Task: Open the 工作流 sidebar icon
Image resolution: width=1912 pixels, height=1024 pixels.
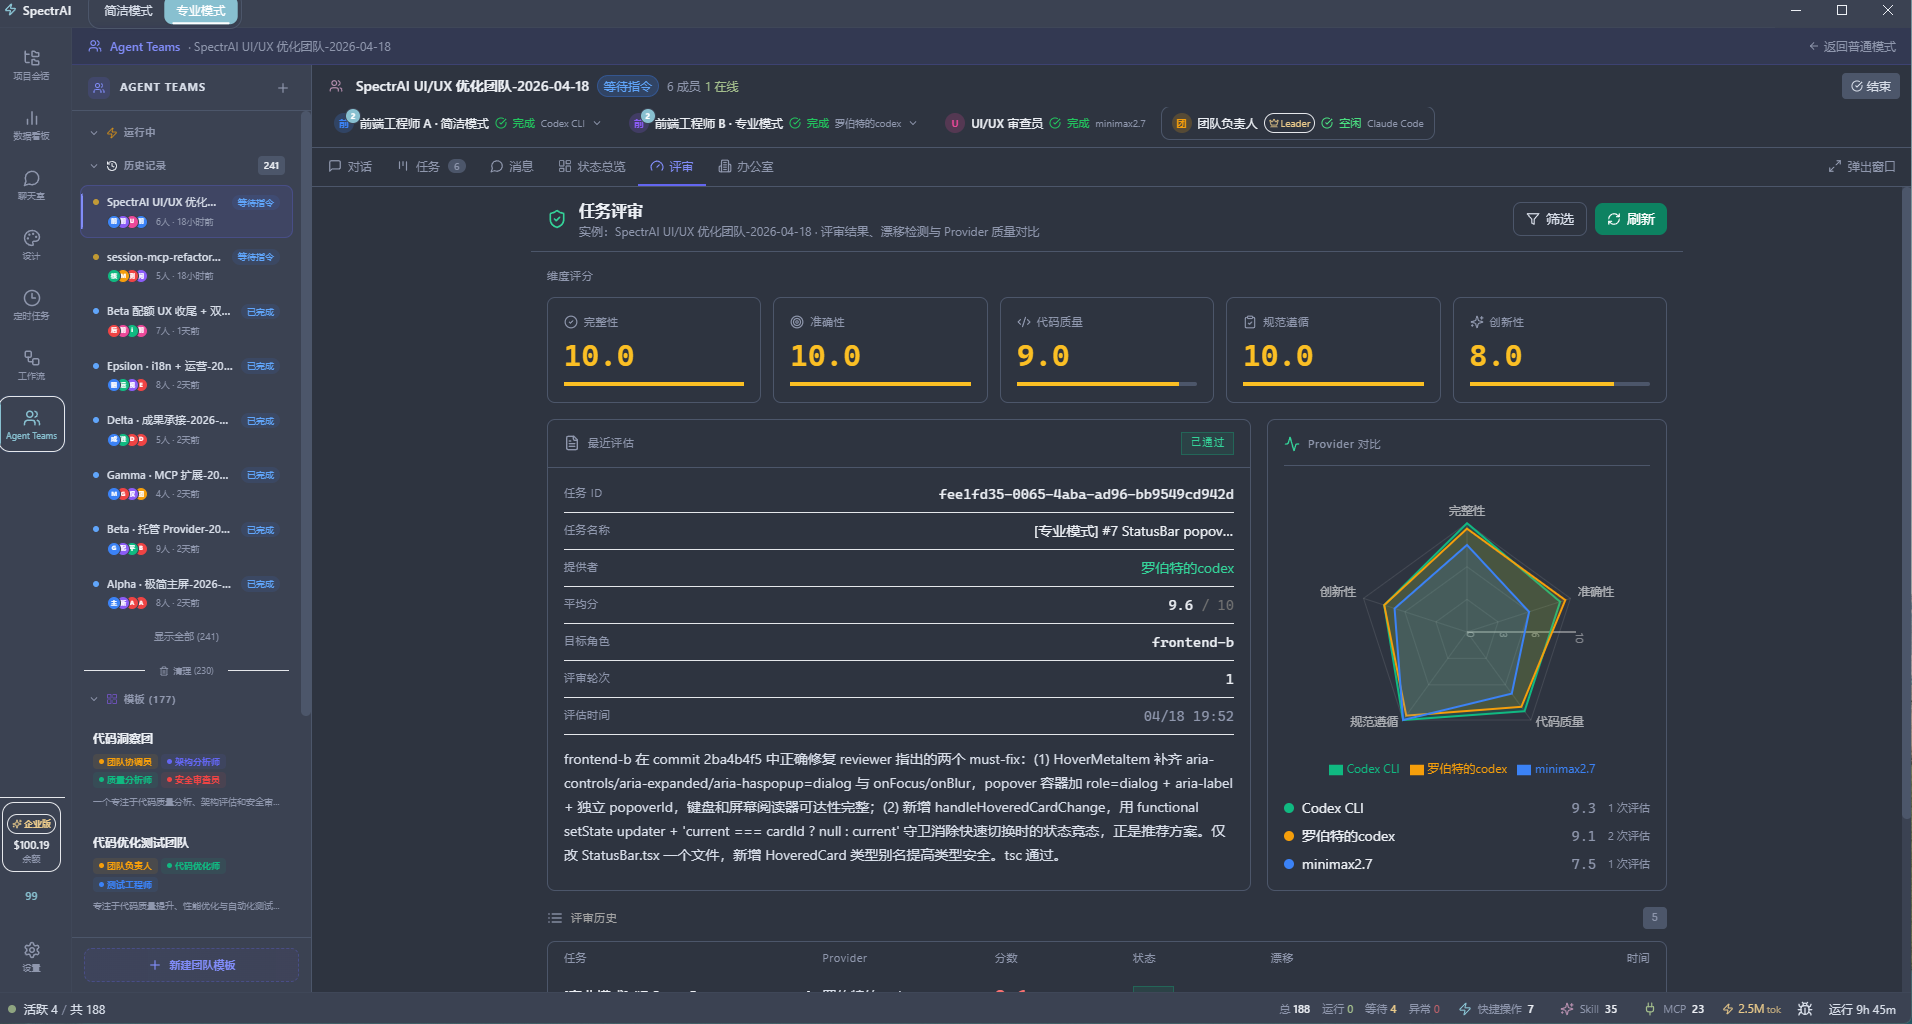Action: pos(31,362)
